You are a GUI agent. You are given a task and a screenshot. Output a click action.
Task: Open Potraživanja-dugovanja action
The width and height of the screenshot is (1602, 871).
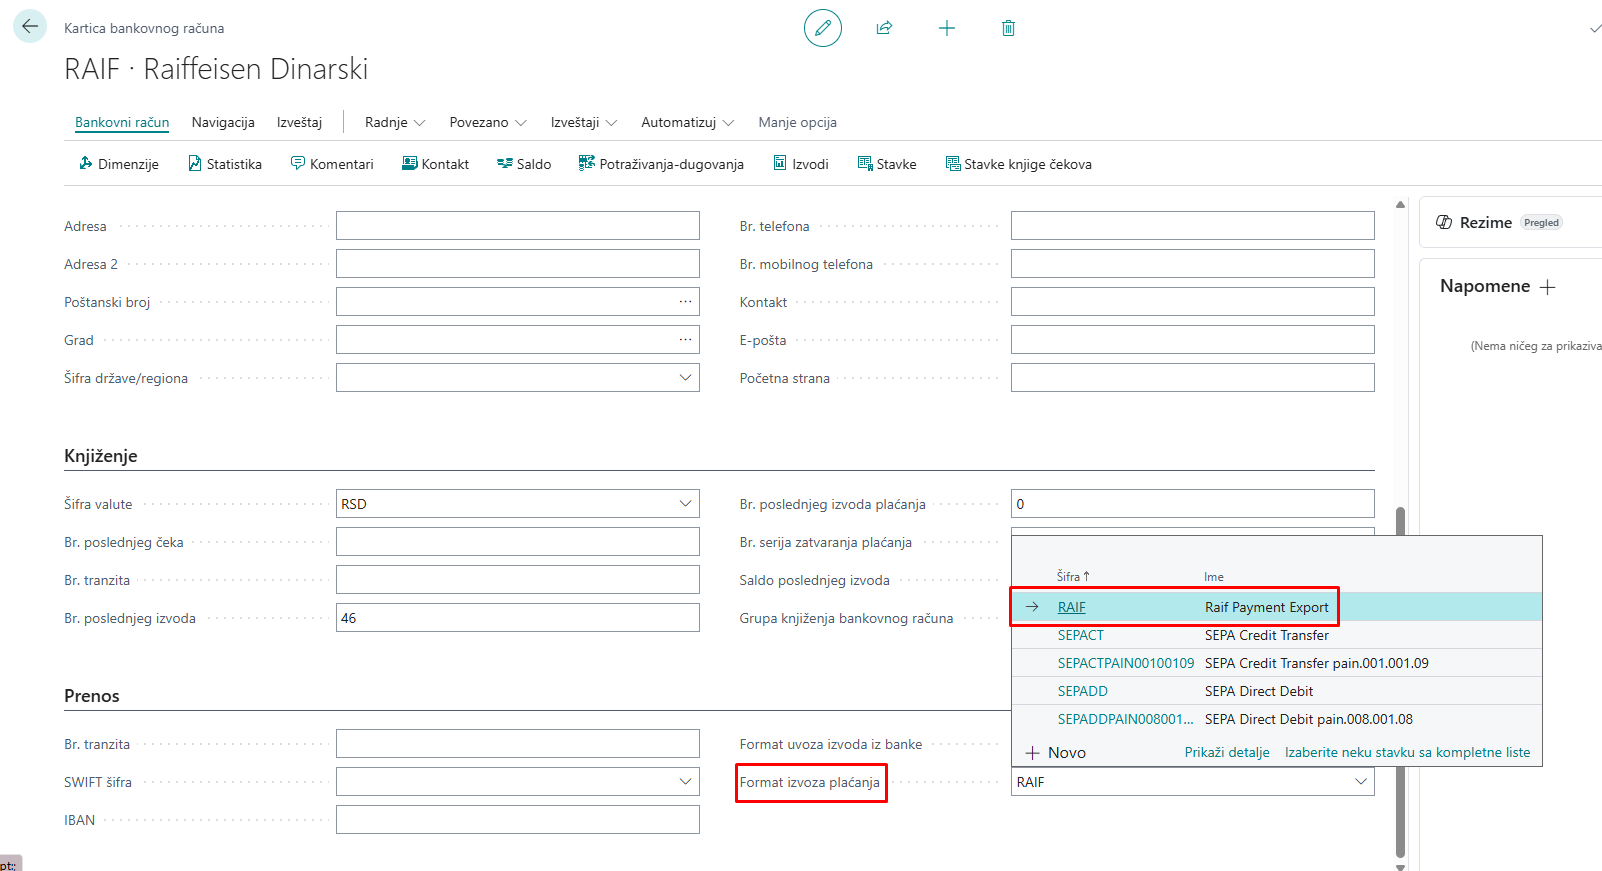[661, 164]
